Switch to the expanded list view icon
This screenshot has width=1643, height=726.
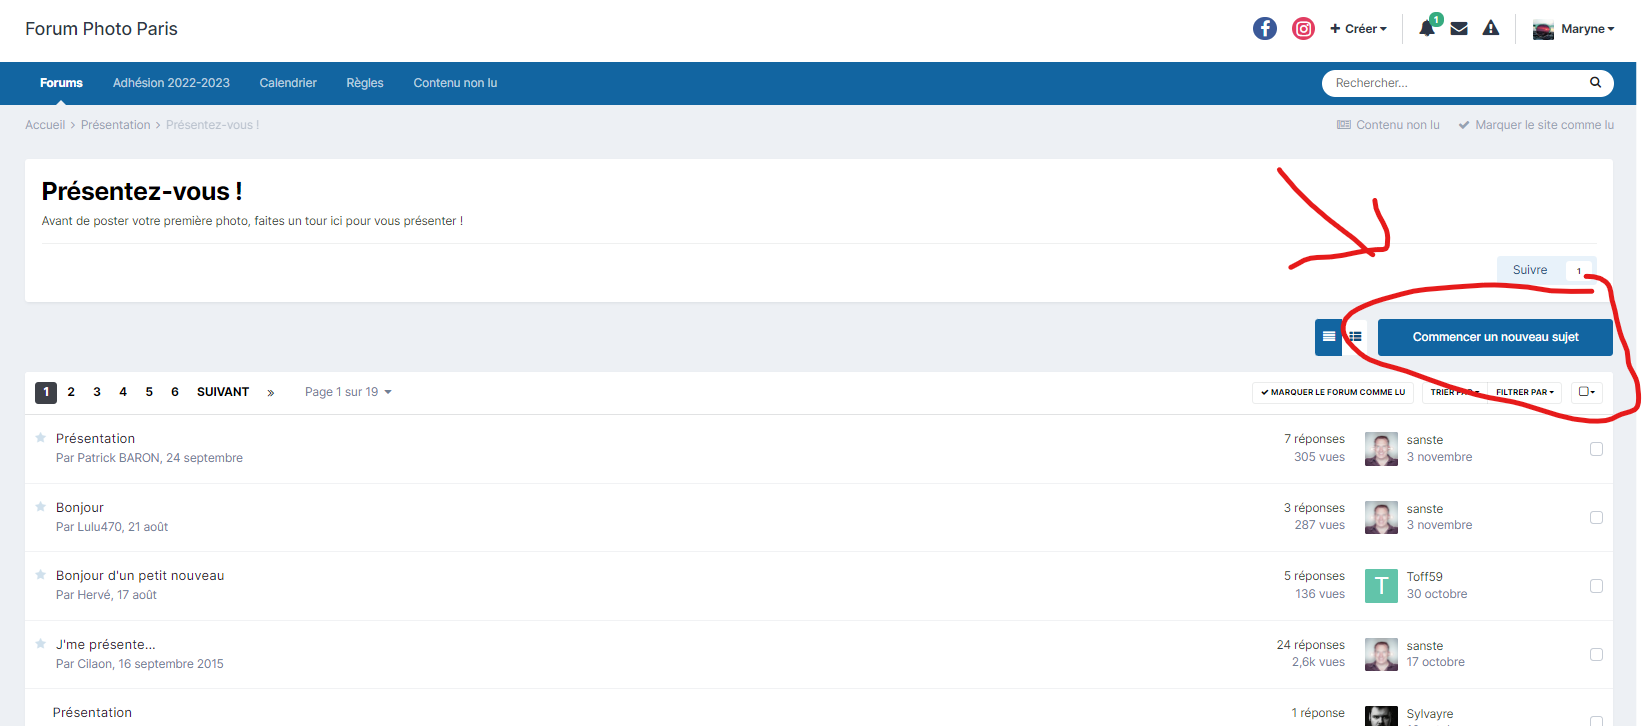[x=1355, y=337]
